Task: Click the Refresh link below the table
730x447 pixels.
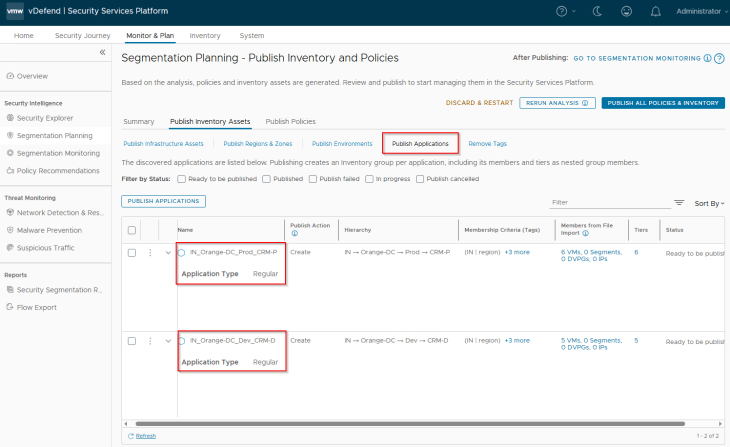Action: point(142,436)
